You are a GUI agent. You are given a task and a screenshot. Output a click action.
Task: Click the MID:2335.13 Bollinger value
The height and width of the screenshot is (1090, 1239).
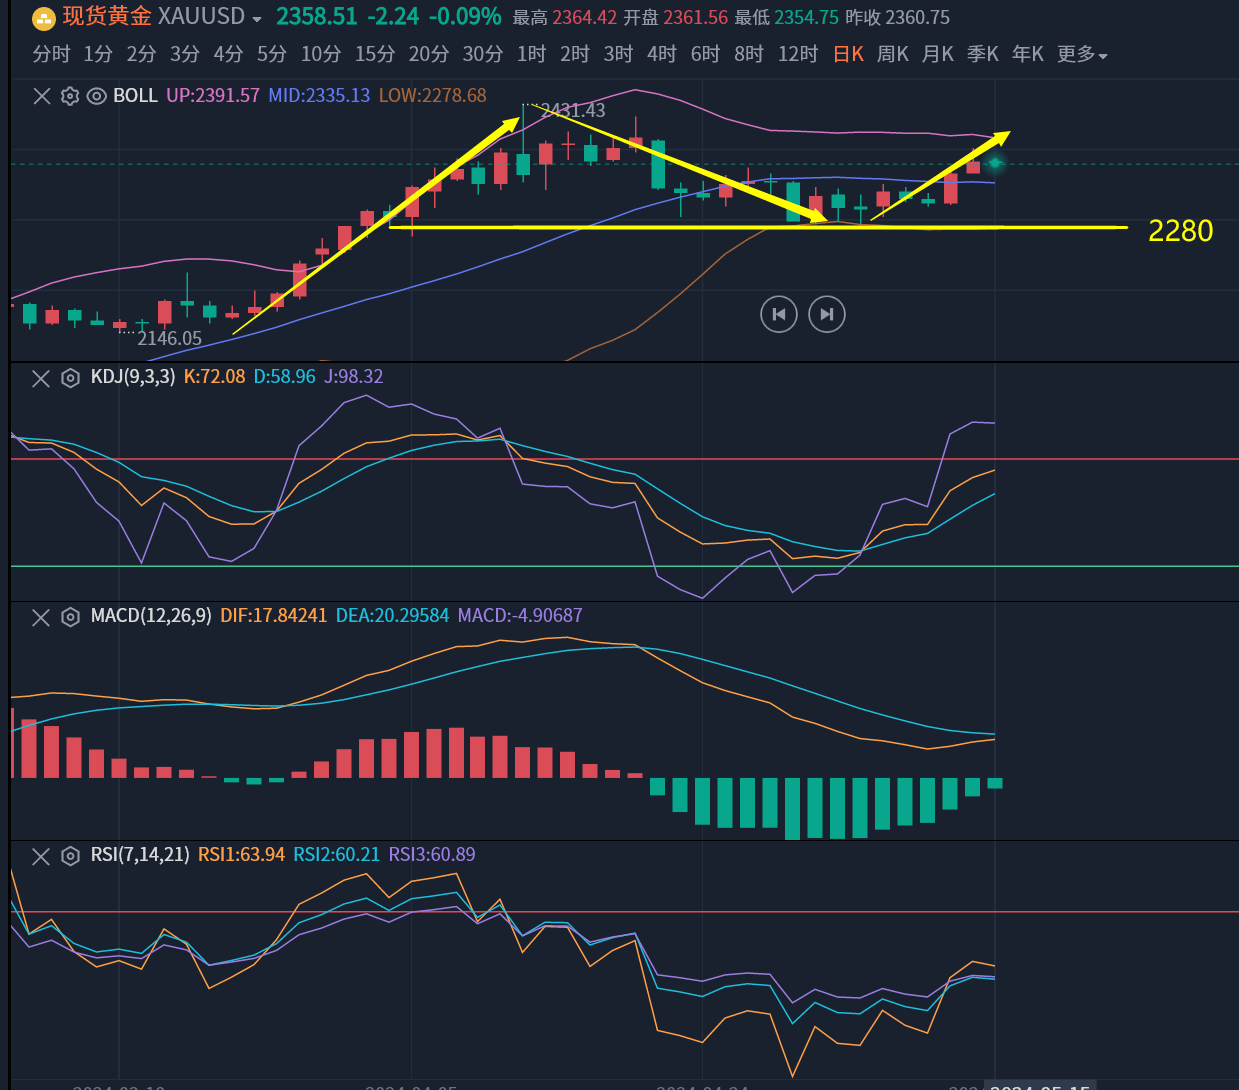tap(319, 96)
